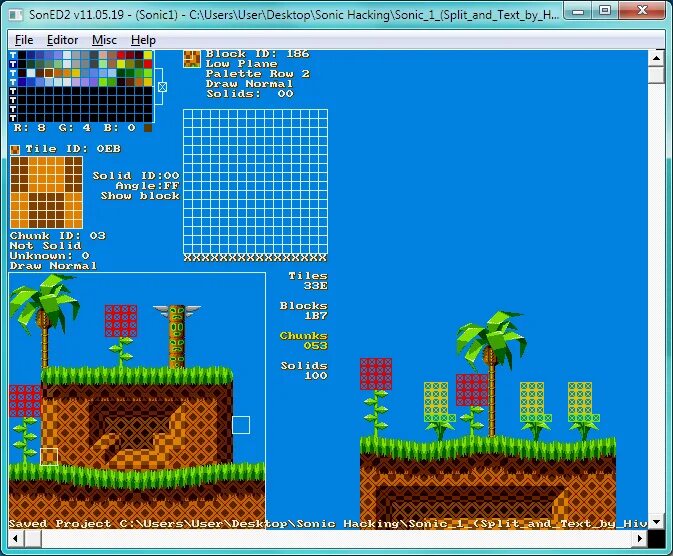Viewport: 673px width, 556px height.
Task: Click the T marker of the third palette row
Action: click(13, 73)
